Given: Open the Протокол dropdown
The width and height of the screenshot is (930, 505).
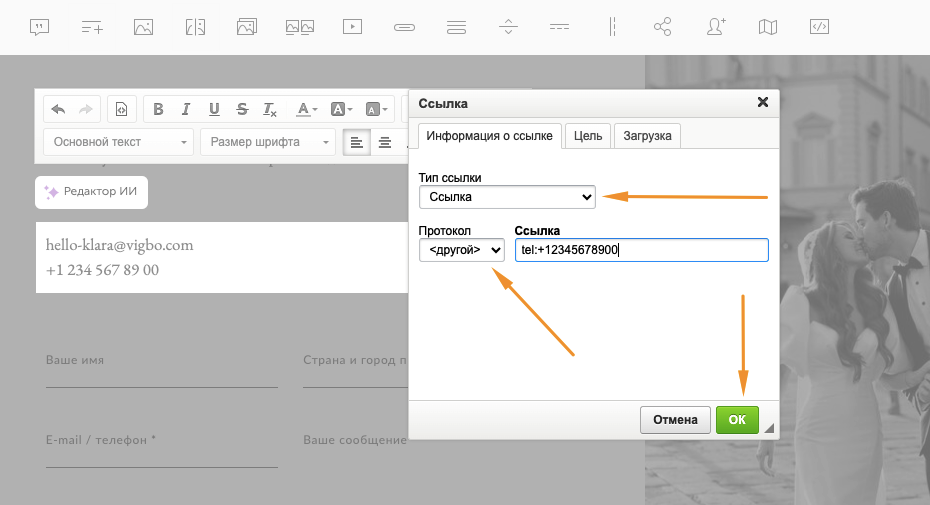Looking at the screenshot, I should (461, 250).
